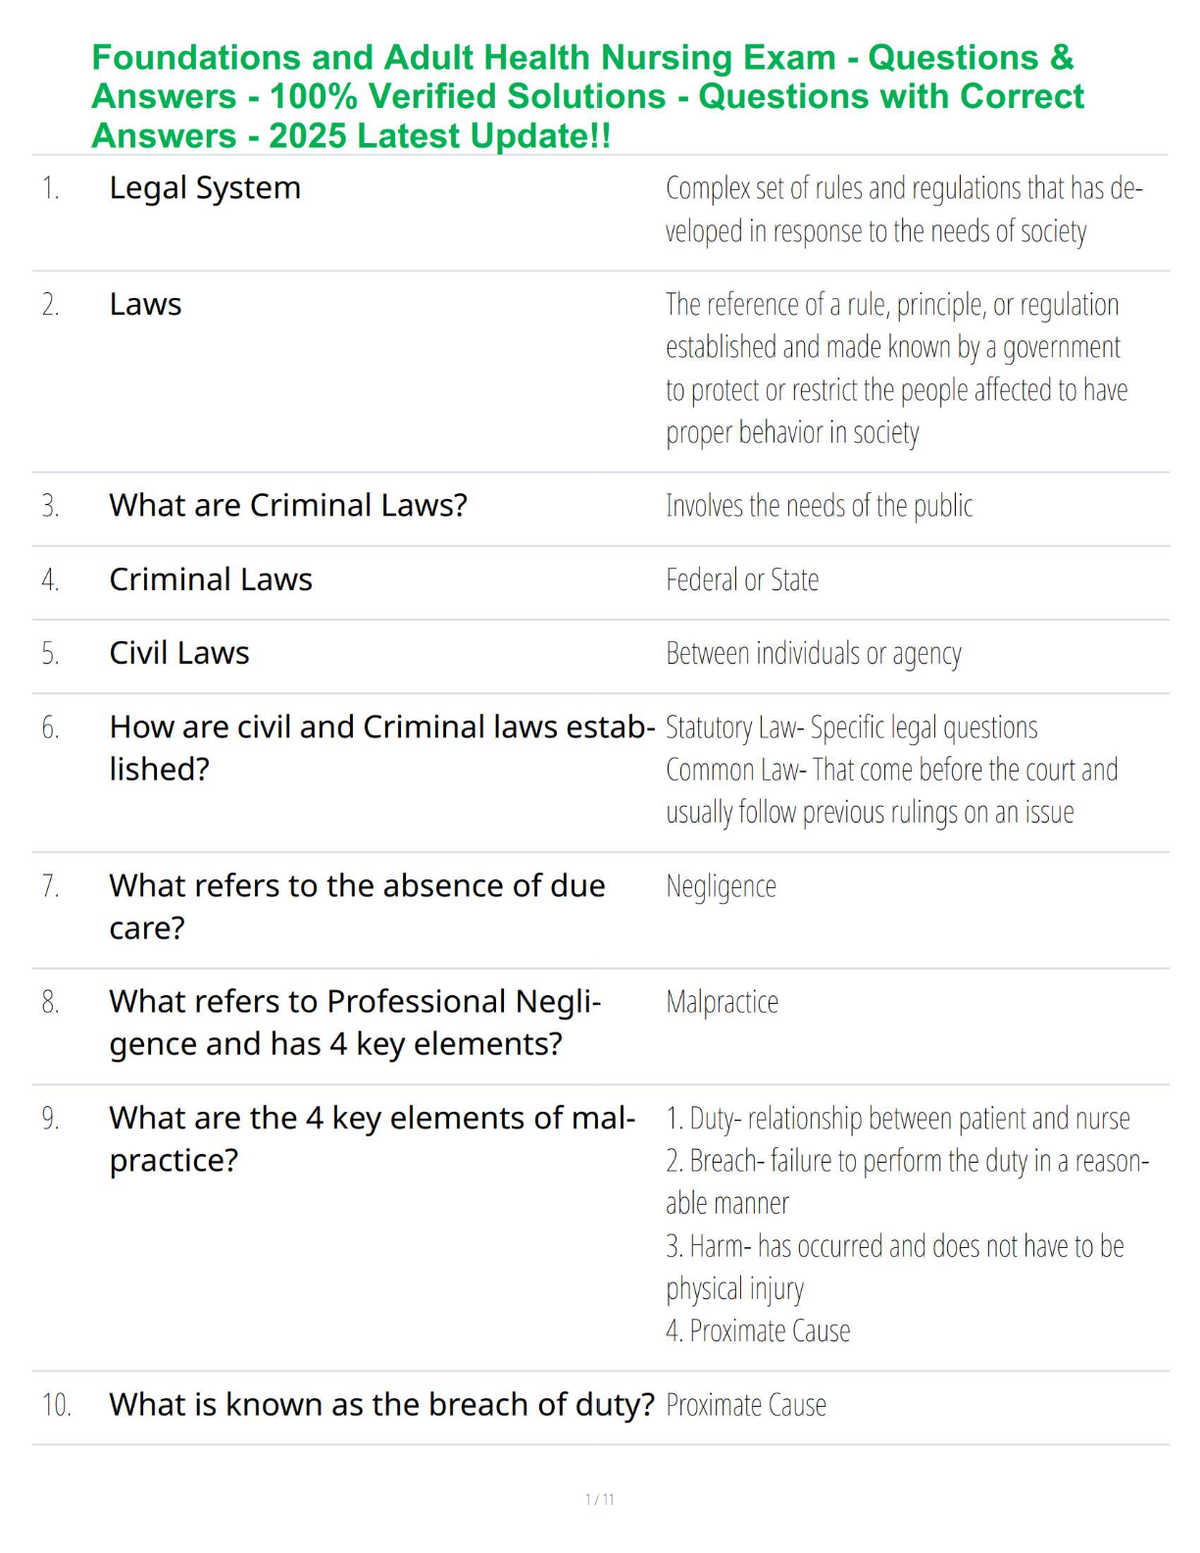Select 'Involves the needs of the public' answer
The image size is (1200, 1553).
click(x=819, y=506)
